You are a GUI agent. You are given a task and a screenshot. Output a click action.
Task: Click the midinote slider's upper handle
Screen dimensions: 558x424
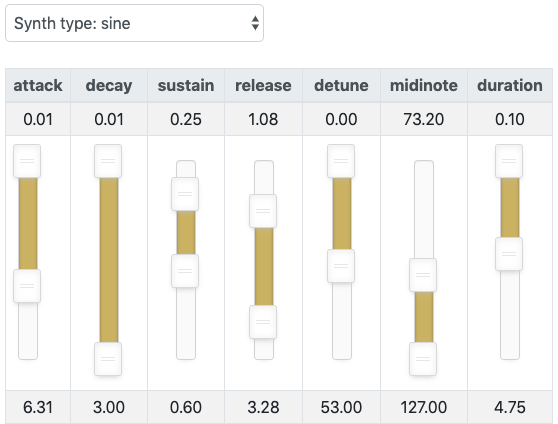click(423, 275)
